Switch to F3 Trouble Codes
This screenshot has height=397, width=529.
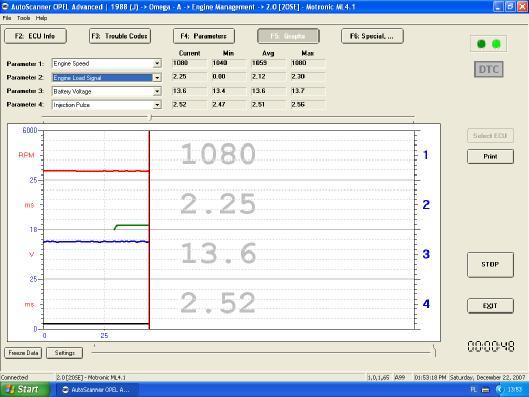point(120,36)
